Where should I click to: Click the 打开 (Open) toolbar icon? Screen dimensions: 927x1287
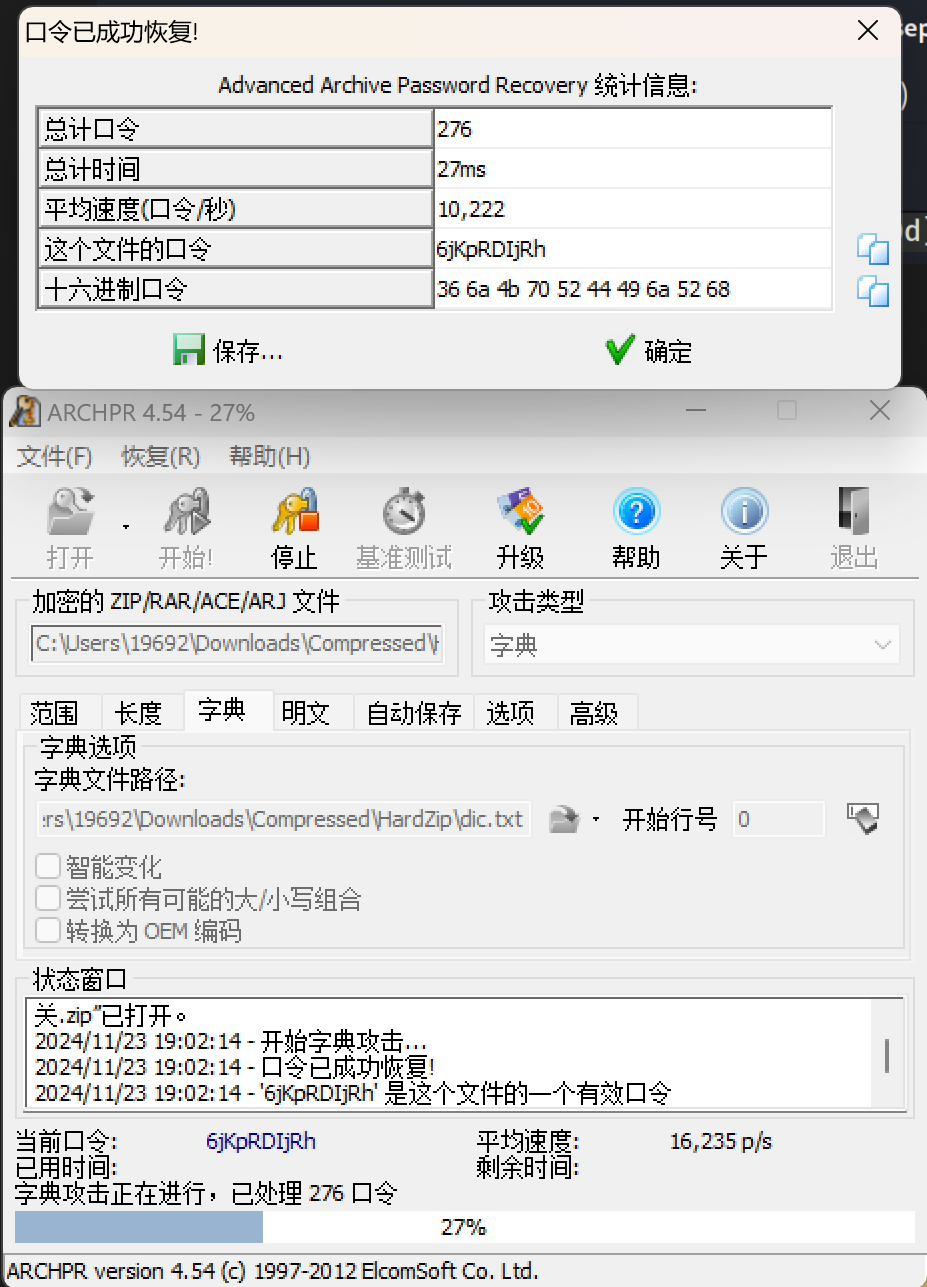coord(70,512)
